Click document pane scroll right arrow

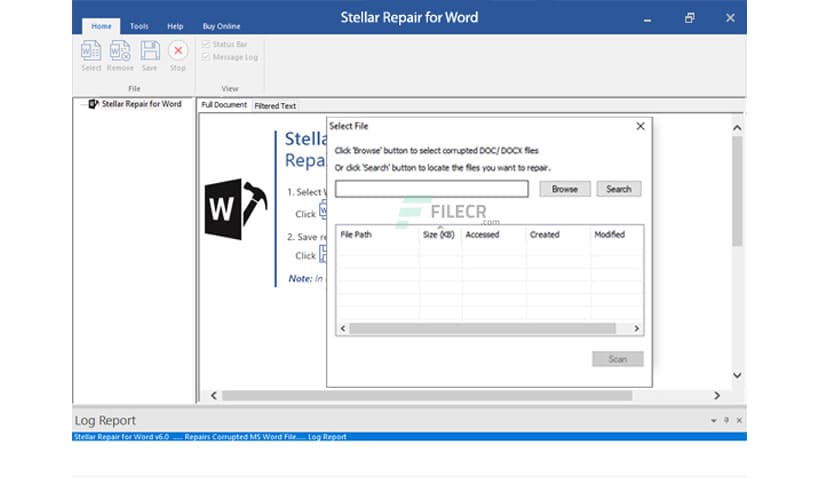(717, 396)
